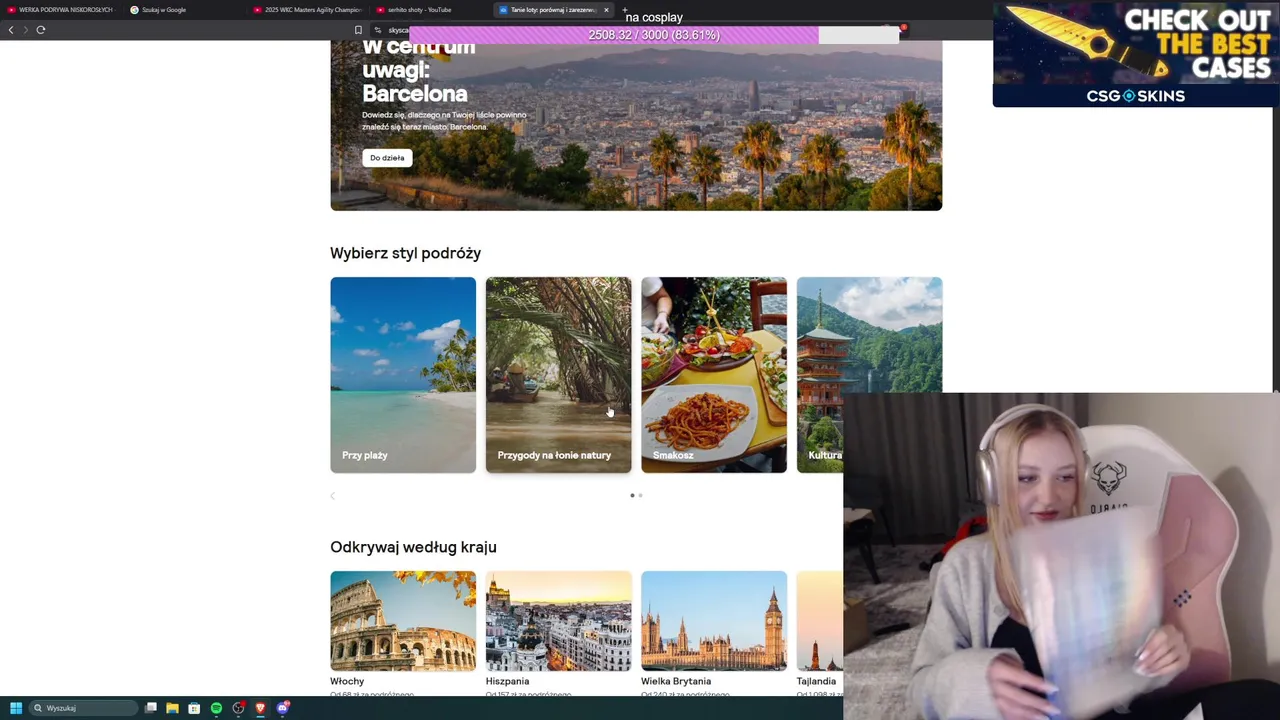Click the Włochy text link
This screenshot has height=720, width=1280.
click(347, 681)
